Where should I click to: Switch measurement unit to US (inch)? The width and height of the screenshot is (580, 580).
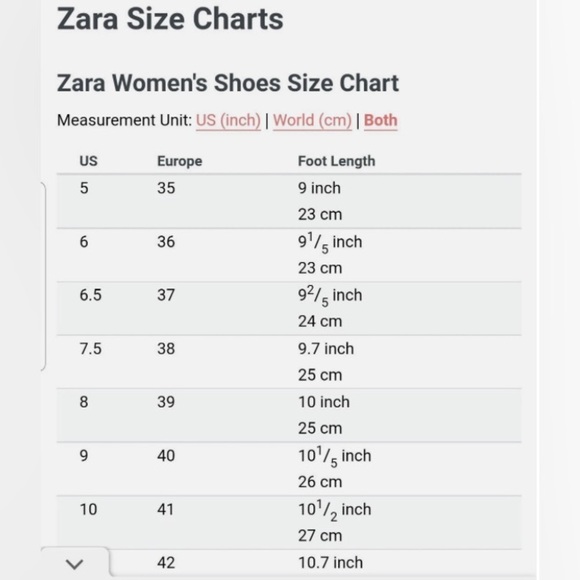(x=228, y=121)
